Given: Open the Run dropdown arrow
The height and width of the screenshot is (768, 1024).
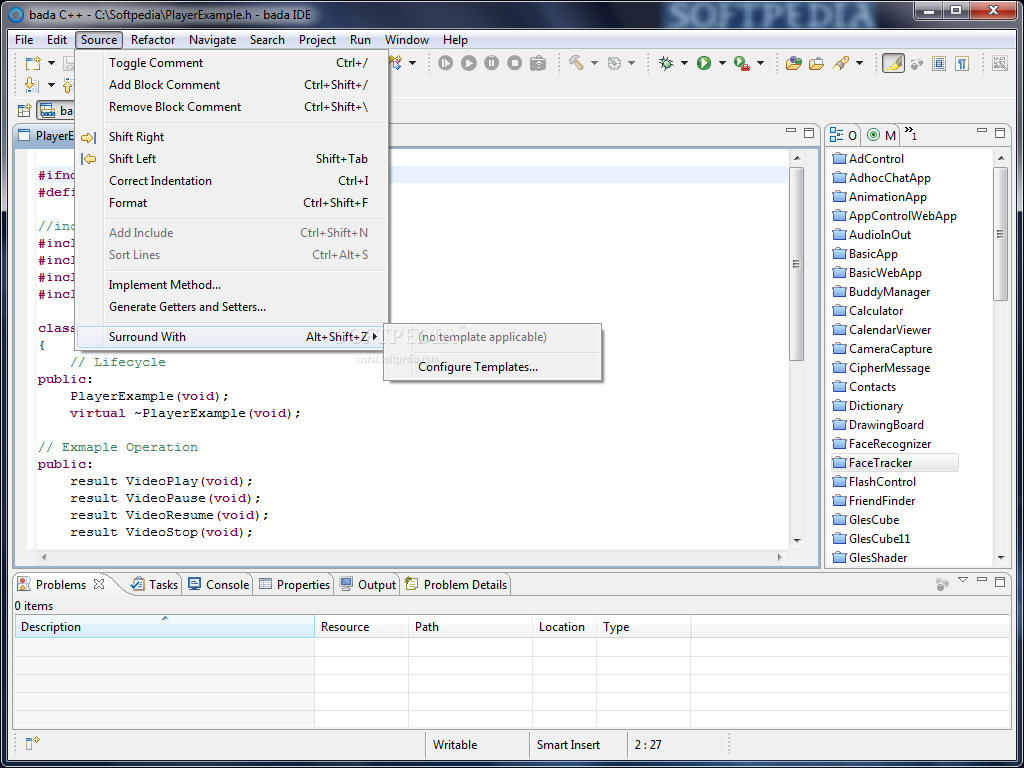Looking at the screenshot, I should pos(722,63).
